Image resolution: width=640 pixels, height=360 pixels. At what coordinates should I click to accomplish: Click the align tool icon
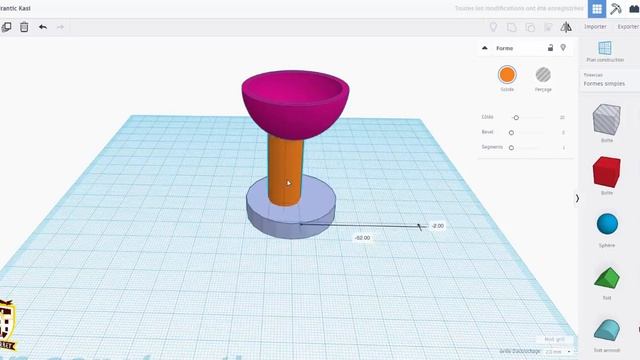point(548,27)
